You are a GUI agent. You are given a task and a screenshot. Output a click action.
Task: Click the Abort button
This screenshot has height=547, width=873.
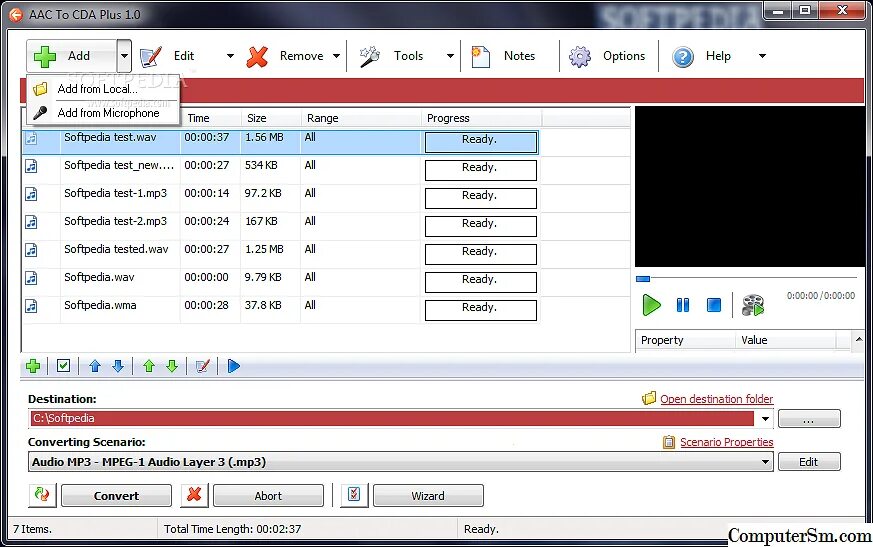[x=268, y=496]
